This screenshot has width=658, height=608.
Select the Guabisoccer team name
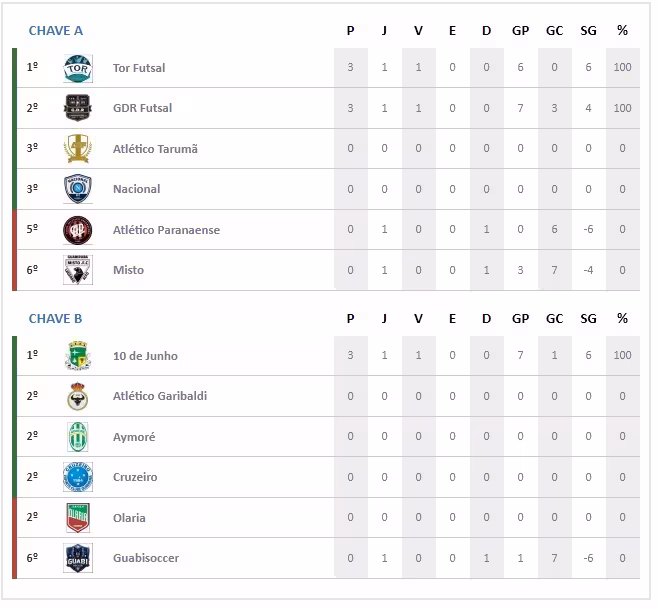pyautogui.click(x=146, y=558)
